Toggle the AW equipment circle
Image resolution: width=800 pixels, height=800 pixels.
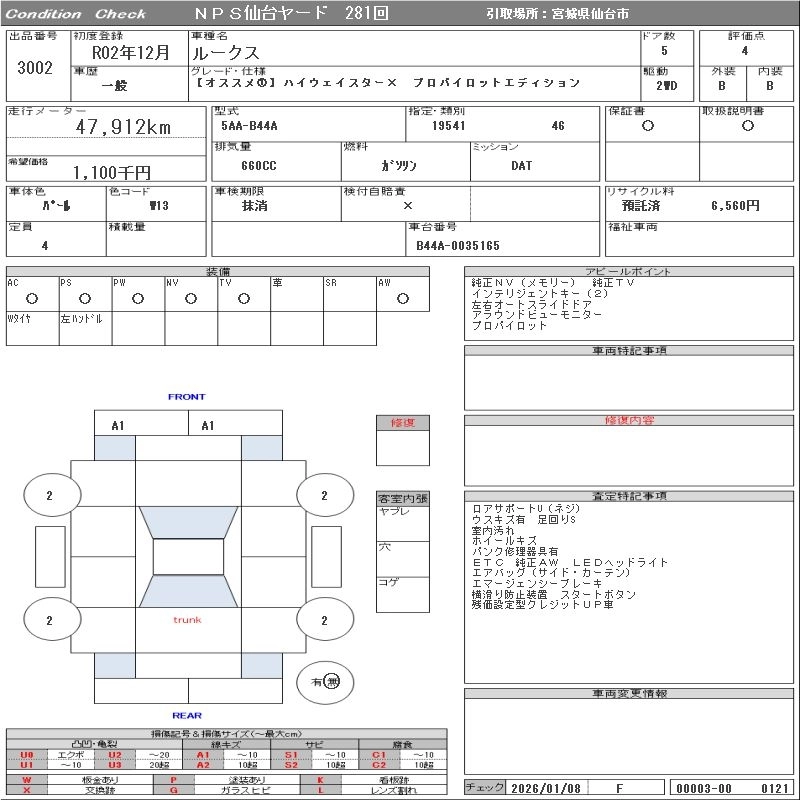pos(402,298)
